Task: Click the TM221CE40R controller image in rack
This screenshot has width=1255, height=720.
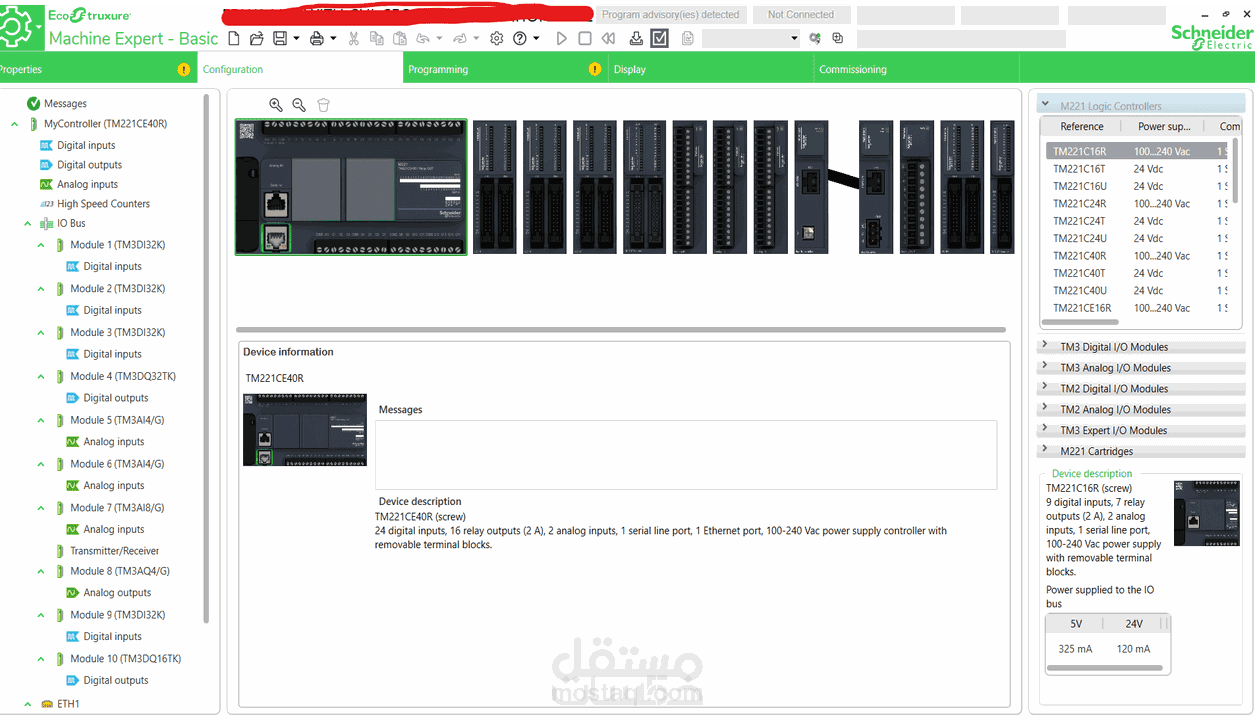Action: click(351, 187)
